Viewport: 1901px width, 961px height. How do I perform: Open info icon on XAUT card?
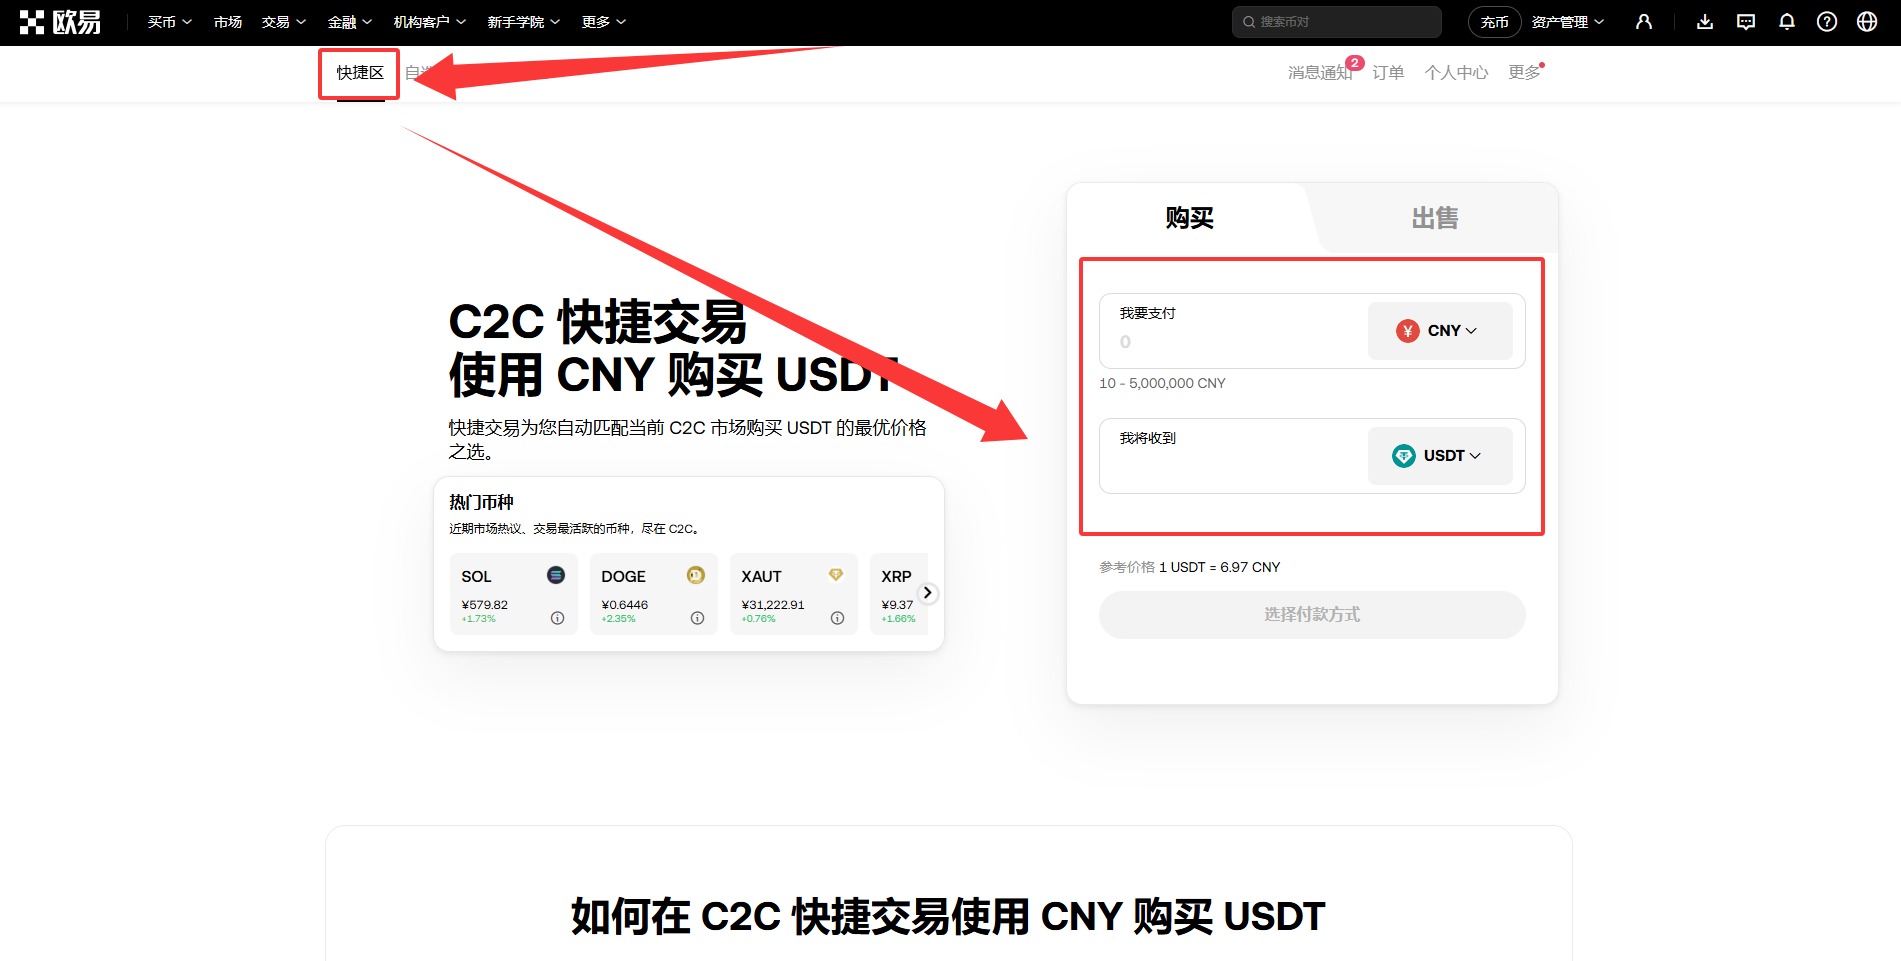pos(838,618)
